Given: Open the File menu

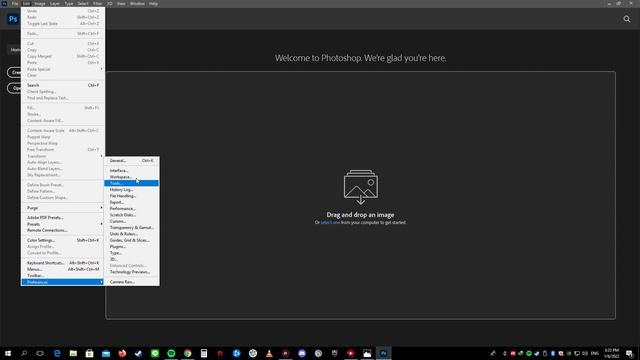Looking at the screenshot, I should click(15, 3).
